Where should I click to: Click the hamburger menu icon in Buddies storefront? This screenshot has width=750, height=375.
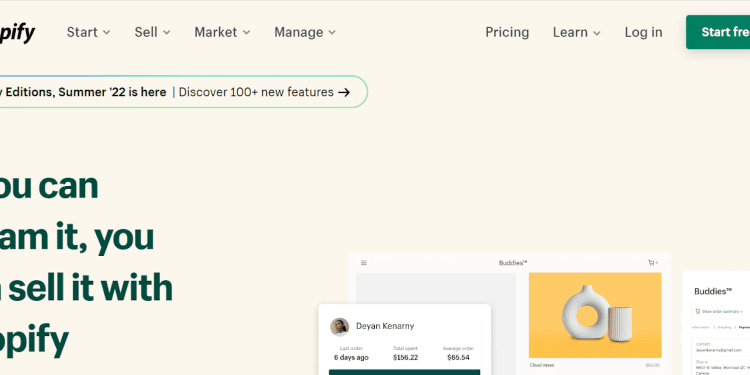click(364, 263)
